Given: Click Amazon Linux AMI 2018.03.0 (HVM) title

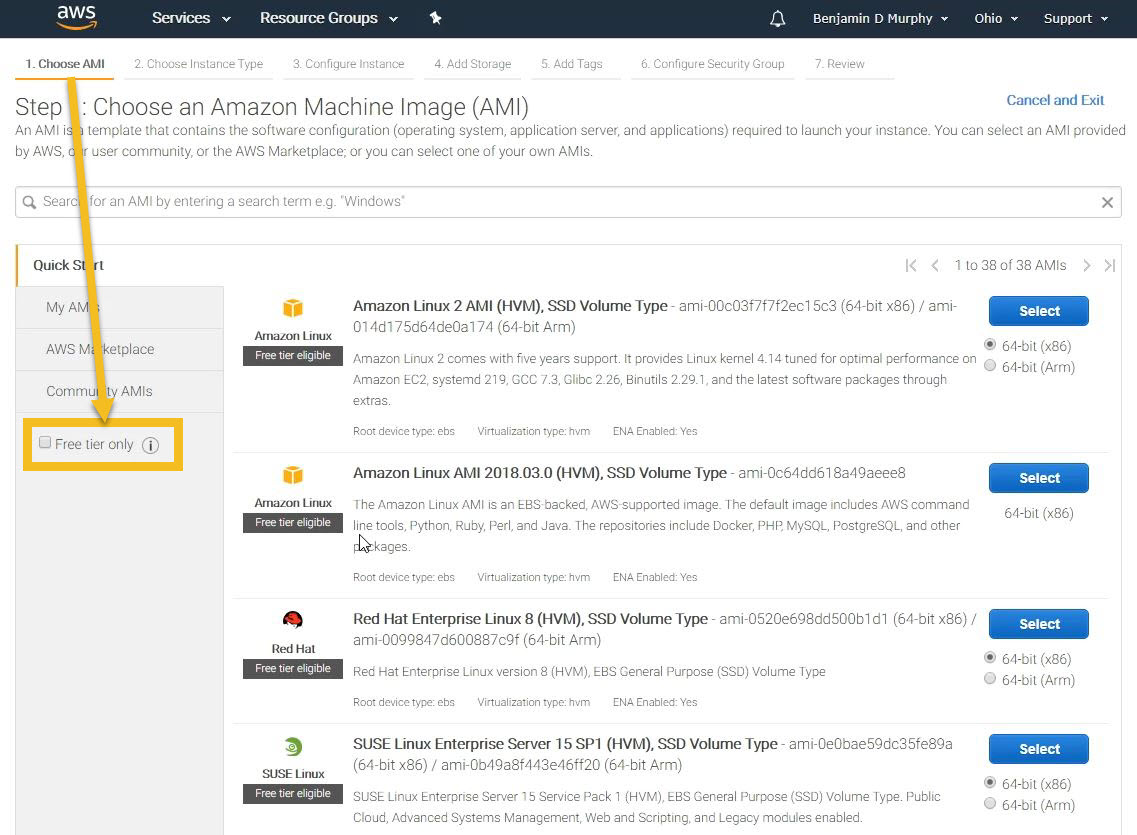Looking at the screenshot, I should tap(539, 473).
